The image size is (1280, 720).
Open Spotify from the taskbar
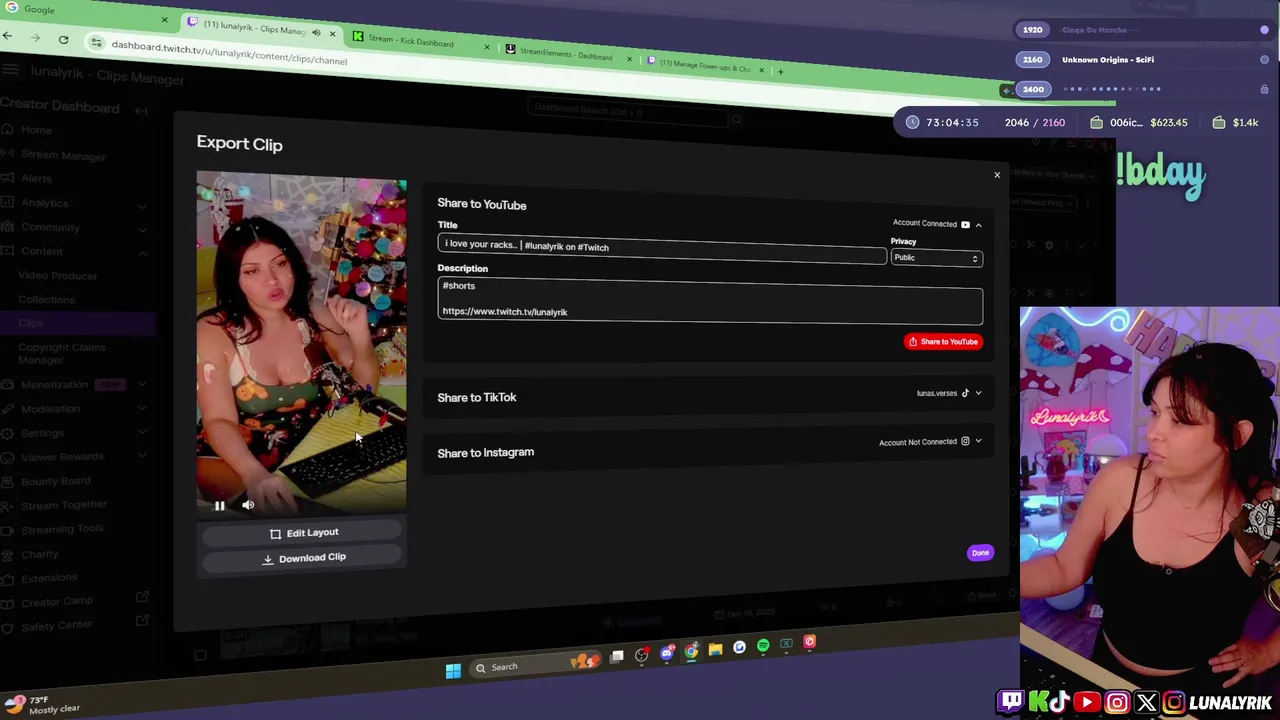[x=763, y=646]
